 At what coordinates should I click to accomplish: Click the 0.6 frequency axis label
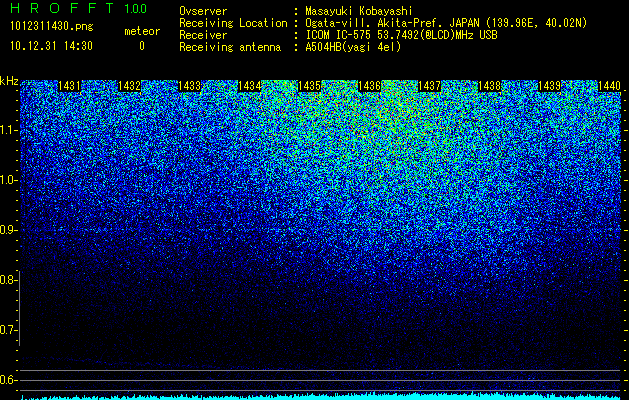8,380
